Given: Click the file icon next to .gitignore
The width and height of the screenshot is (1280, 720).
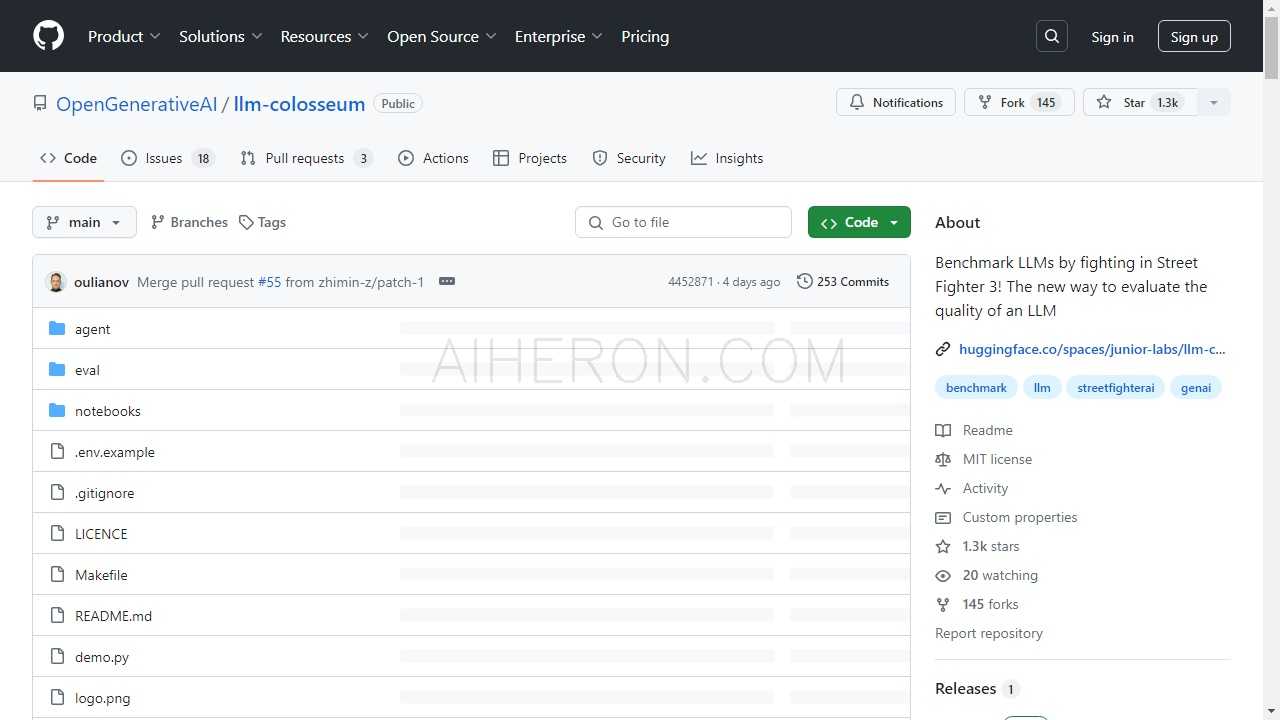Looking at the screenshot, I should pos(57,493).
